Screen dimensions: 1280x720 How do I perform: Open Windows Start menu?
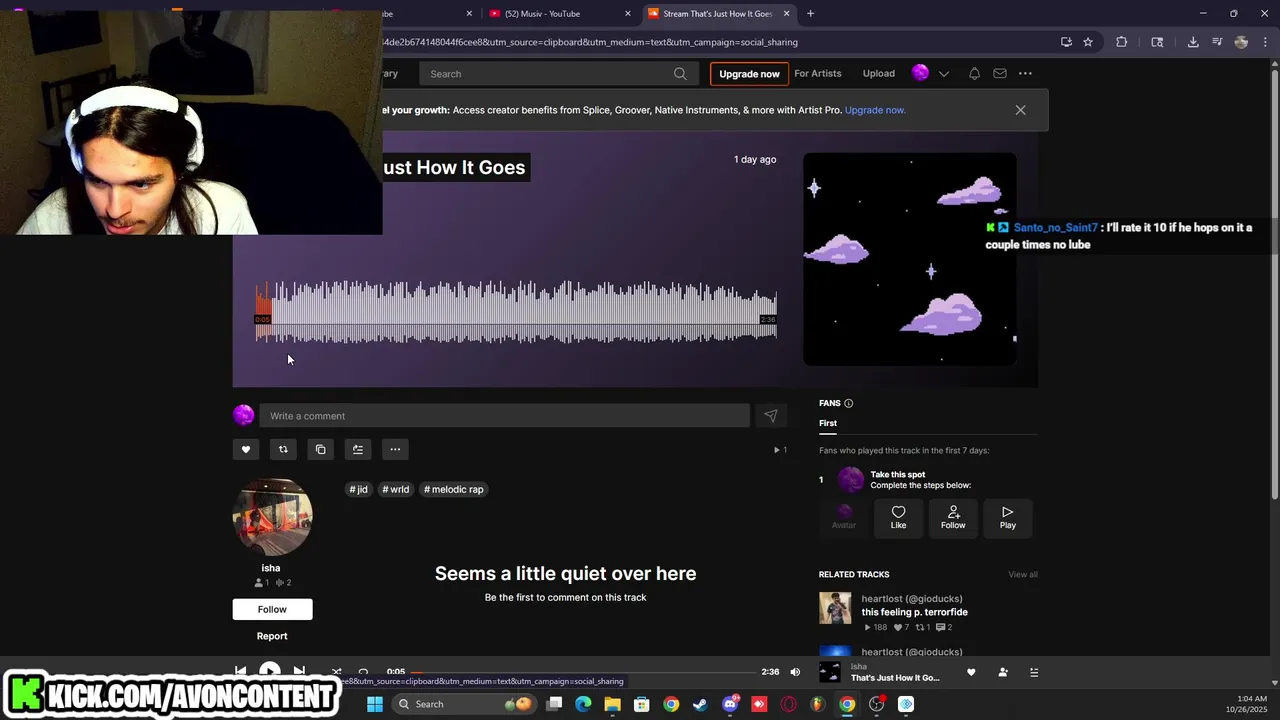click(375, 704)
